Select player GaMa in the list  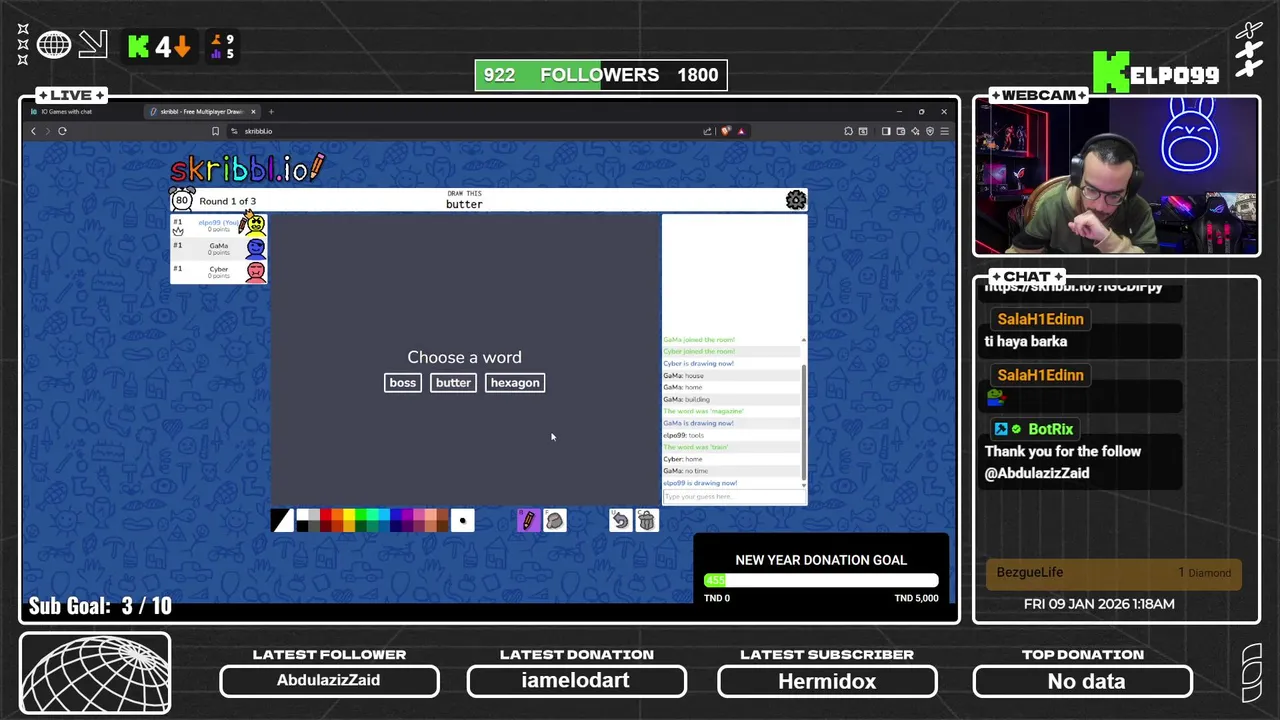click(218, 248)
